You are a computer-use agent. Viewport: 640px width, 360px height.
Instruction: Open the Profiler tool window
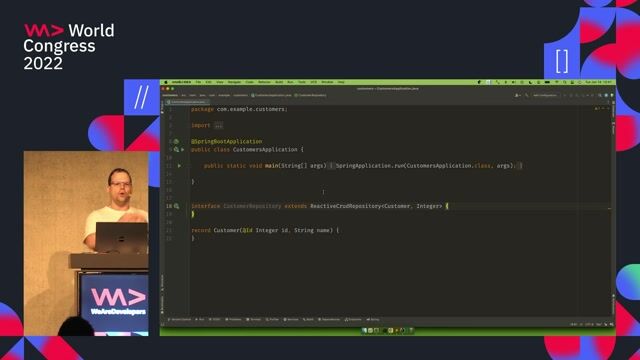[272, 320]
